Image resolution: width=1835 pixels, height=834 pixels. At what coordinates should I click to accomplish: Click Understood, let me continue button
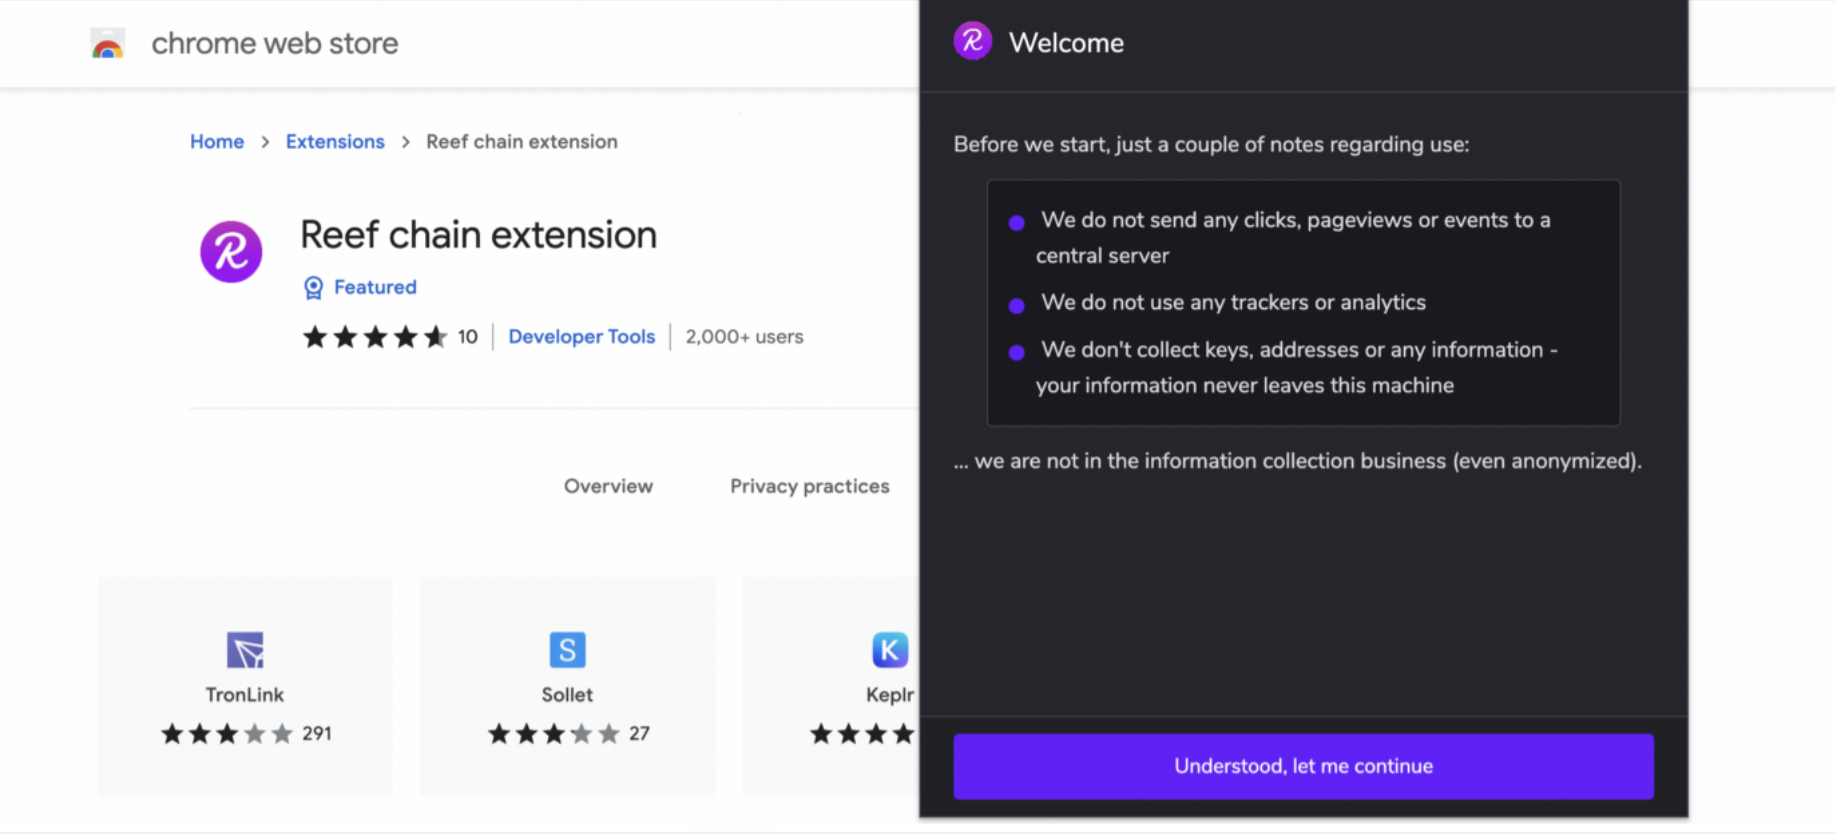coord(1303,766)
